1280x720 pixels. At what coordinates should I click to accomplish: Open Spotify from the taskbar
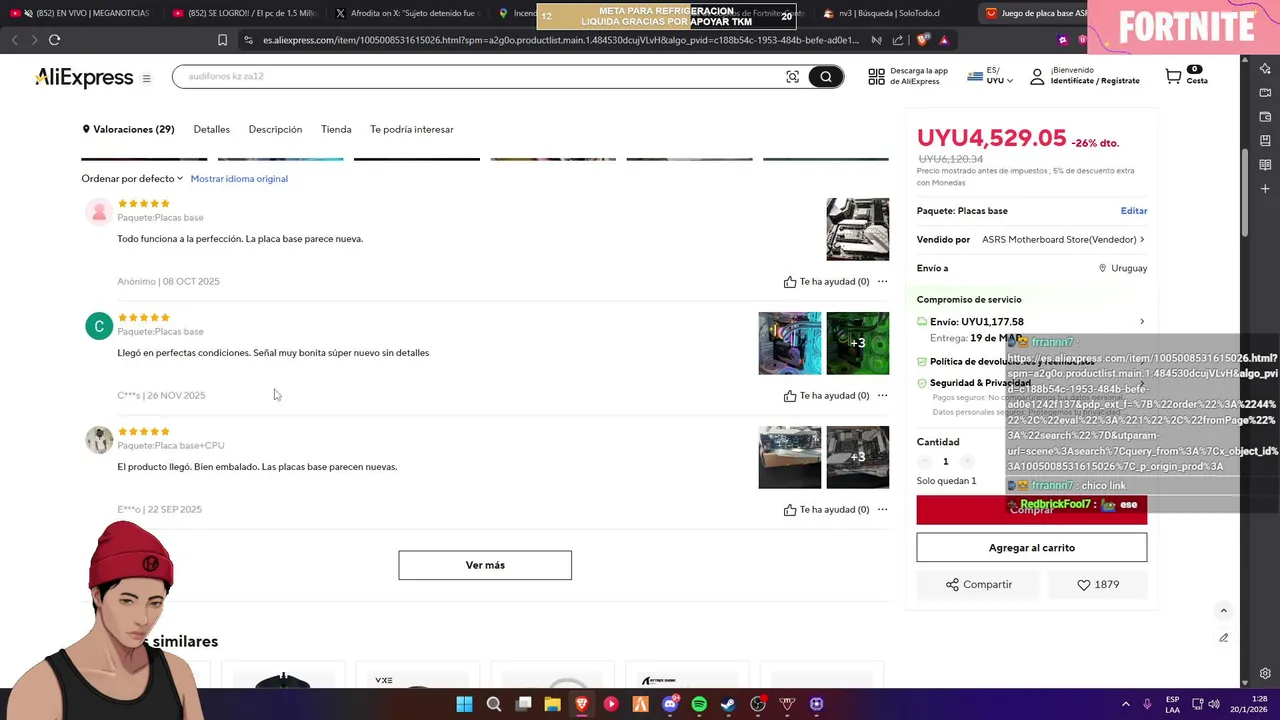coord(699,704)
